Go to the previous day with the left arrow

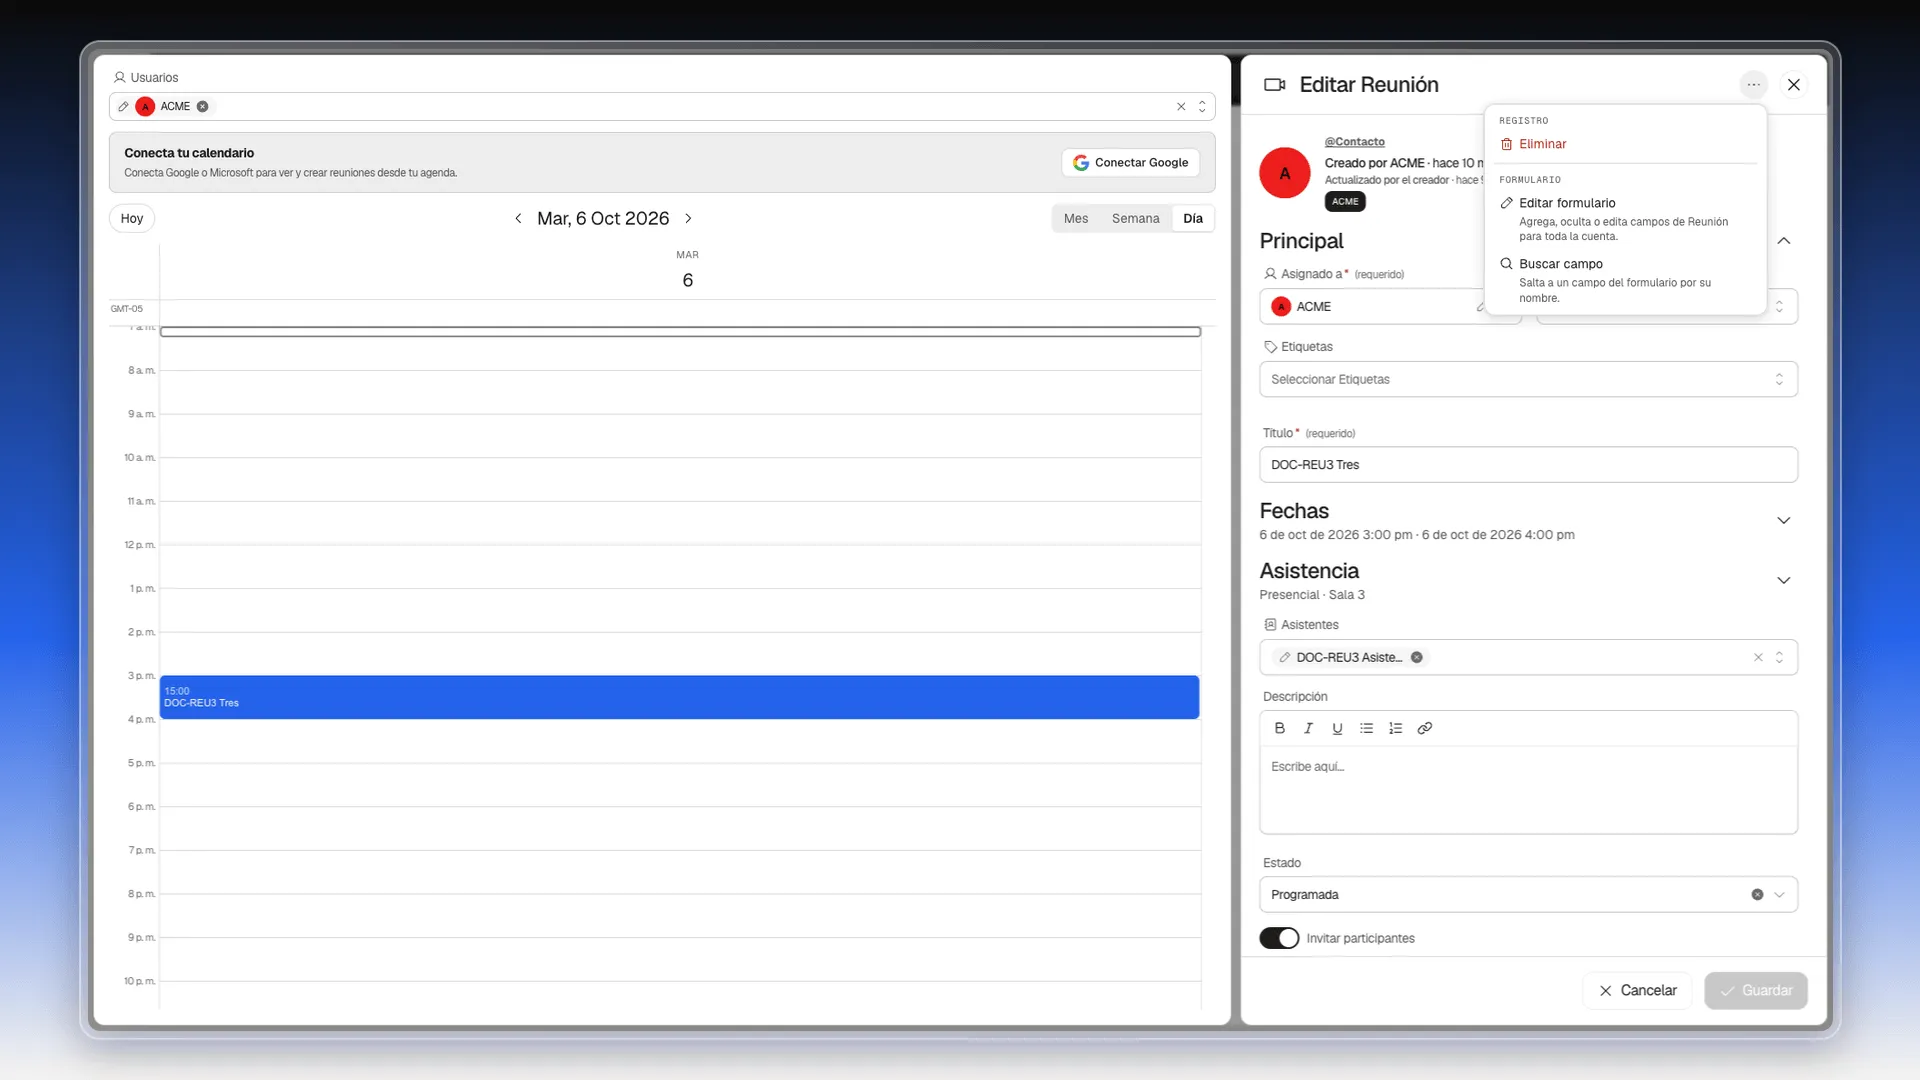pyautogui.click(x=518, y=218)
